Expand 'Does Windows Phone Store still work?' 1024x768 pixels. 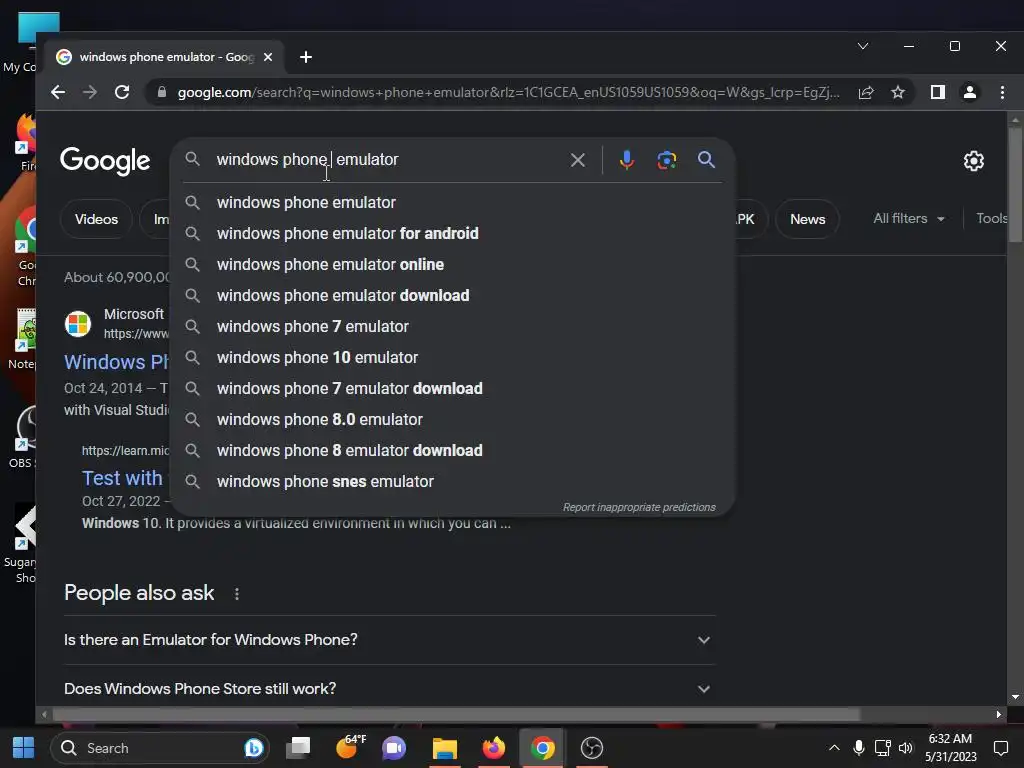pos(390,689)
